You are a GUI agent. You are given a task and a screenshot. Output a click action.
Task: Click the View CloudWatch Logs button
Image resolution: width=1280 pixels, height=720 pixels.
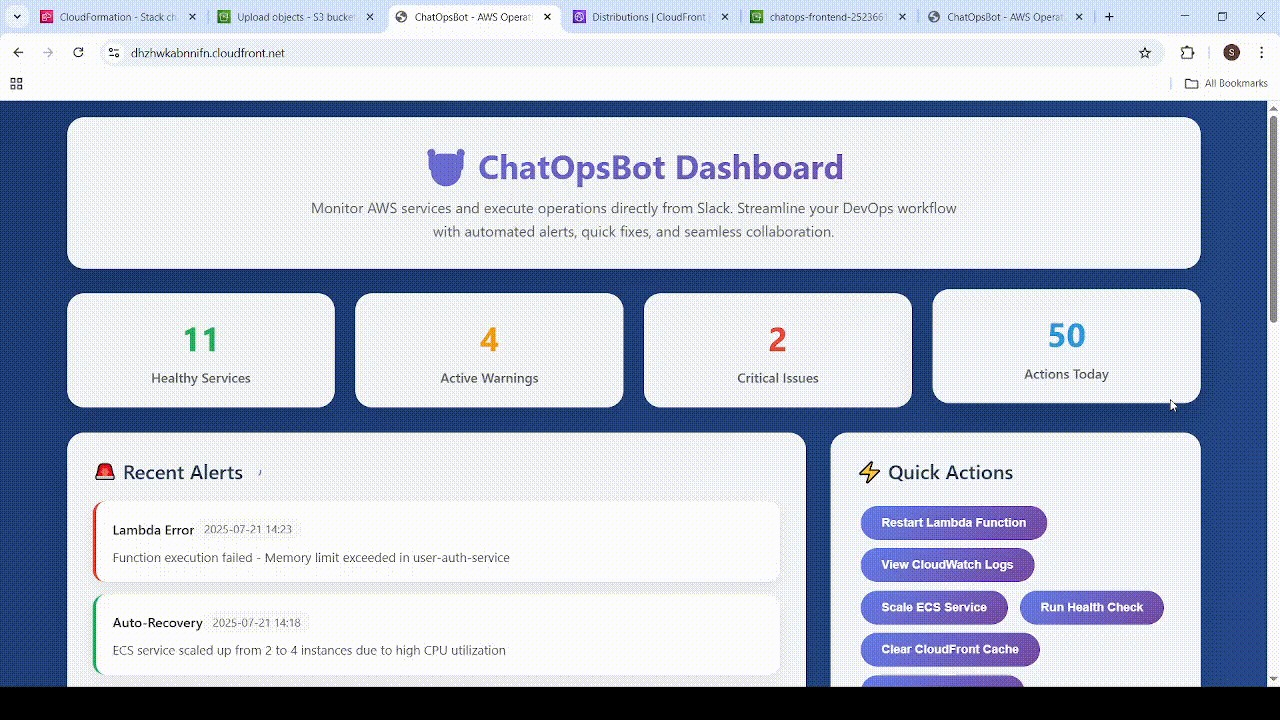click(x=946, y=564)
